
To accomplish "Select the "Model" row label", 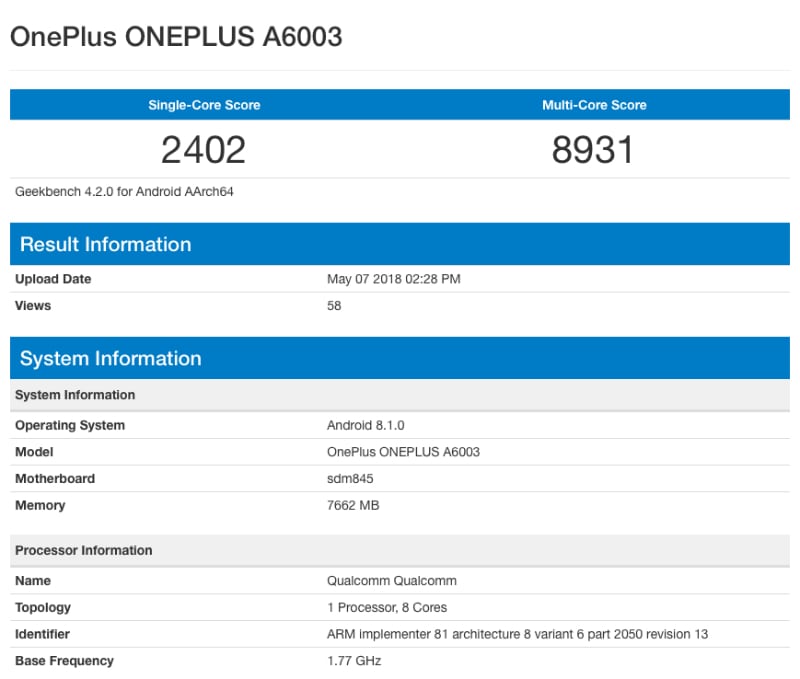I will (34, 452).
